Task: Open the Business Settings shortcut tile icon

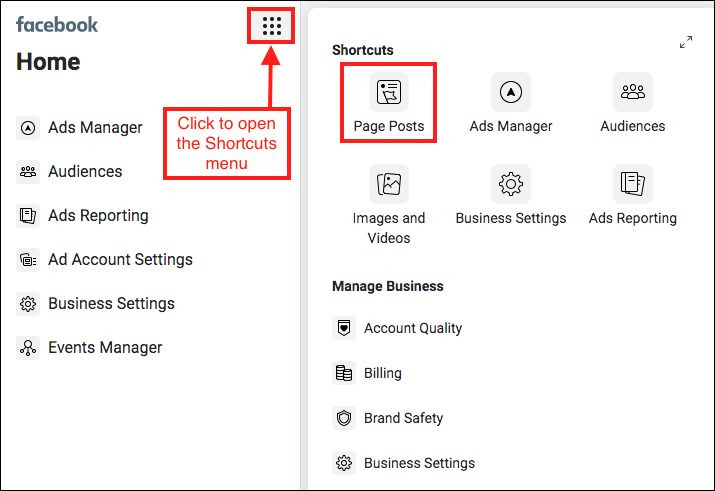Action: click(511, 184)
